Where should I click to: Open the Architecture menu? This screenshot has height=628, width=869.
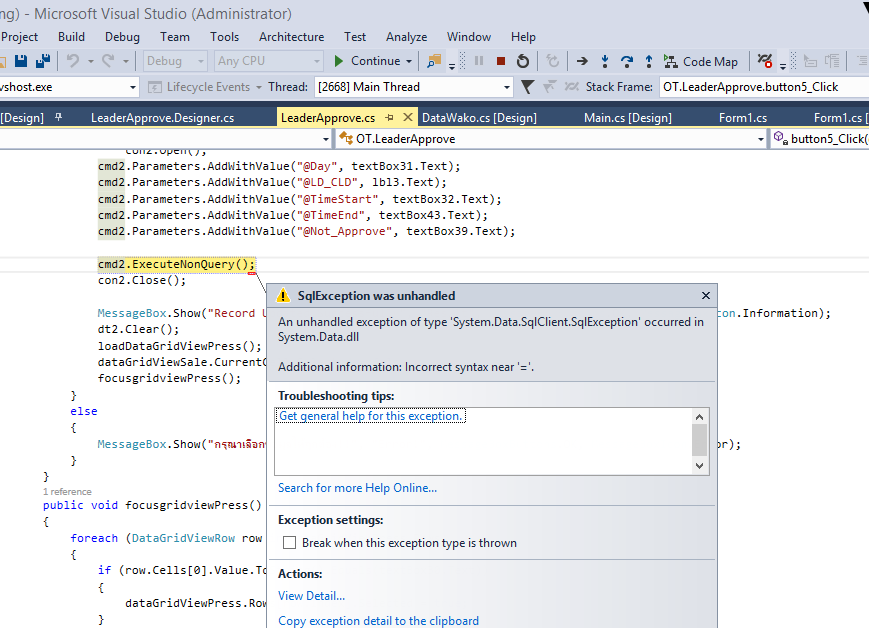coord(292,37)
